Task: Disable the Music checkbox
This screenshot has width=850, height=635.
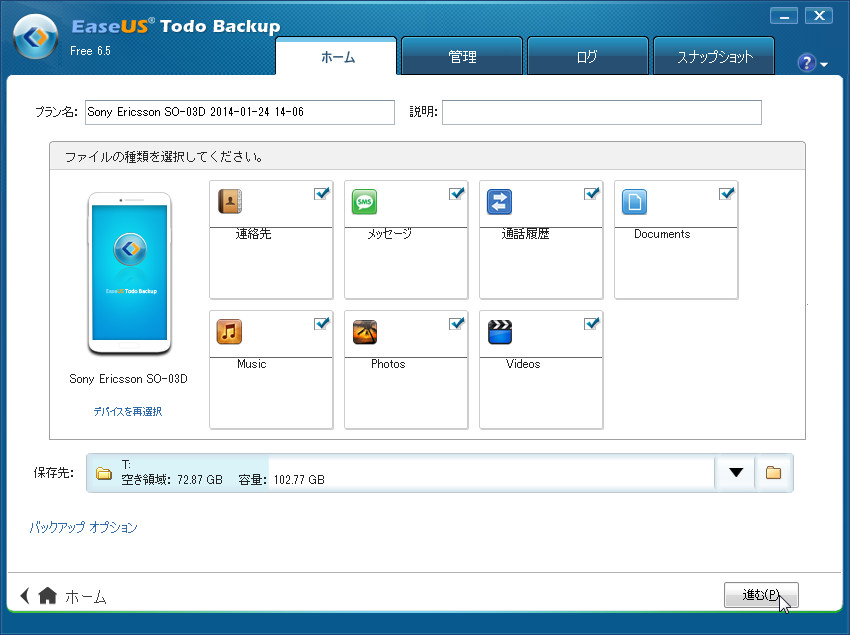Action: click(321, 322)
